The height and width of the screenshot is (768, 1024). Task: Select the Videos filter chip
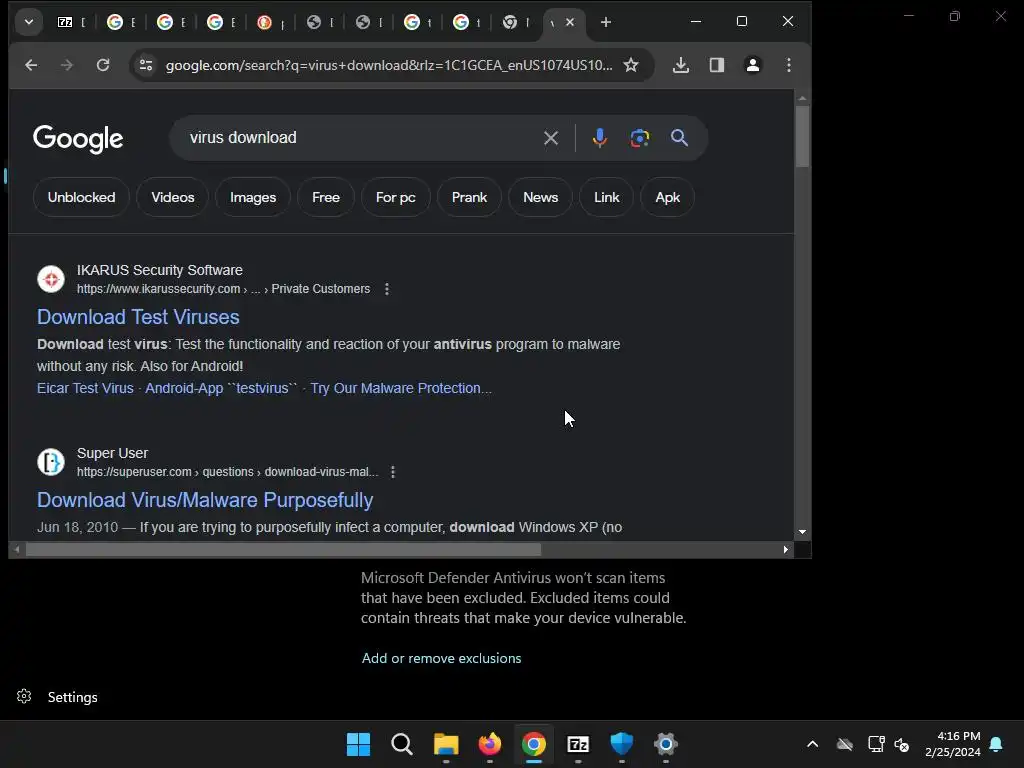[172, 197]
